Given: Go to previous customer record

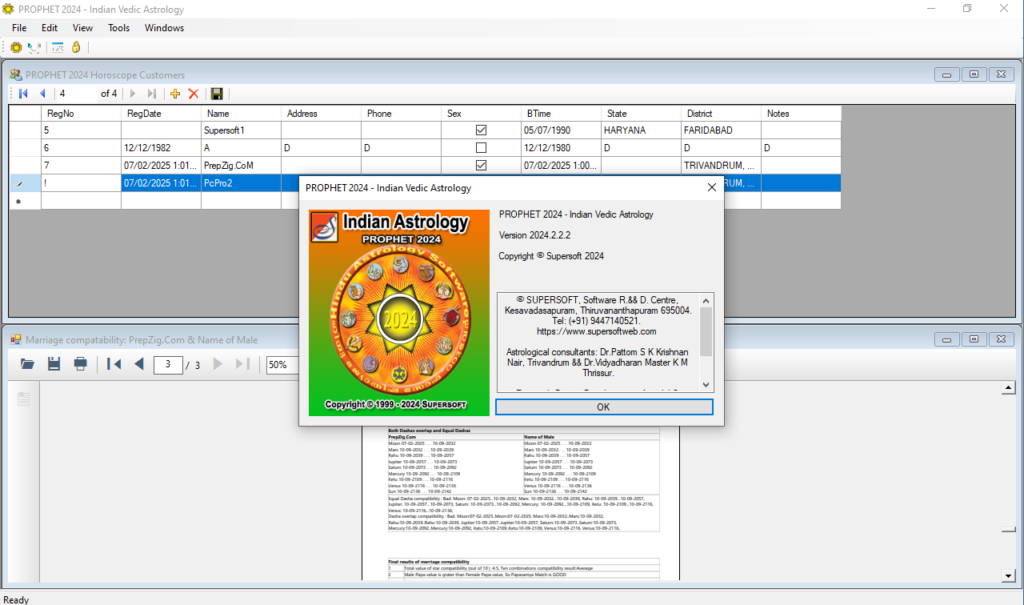Looking at the screenshot, I should tap(43, 93).
